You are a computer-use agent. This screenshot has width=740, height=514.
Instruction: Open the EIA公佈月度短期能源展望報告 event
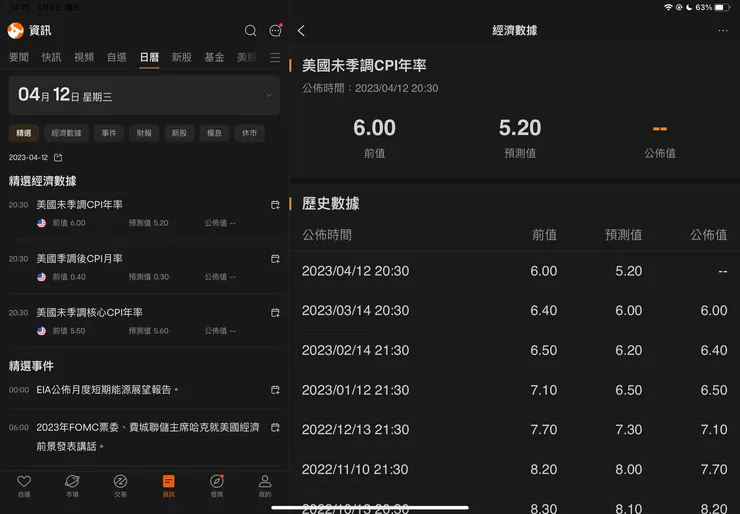144,390
